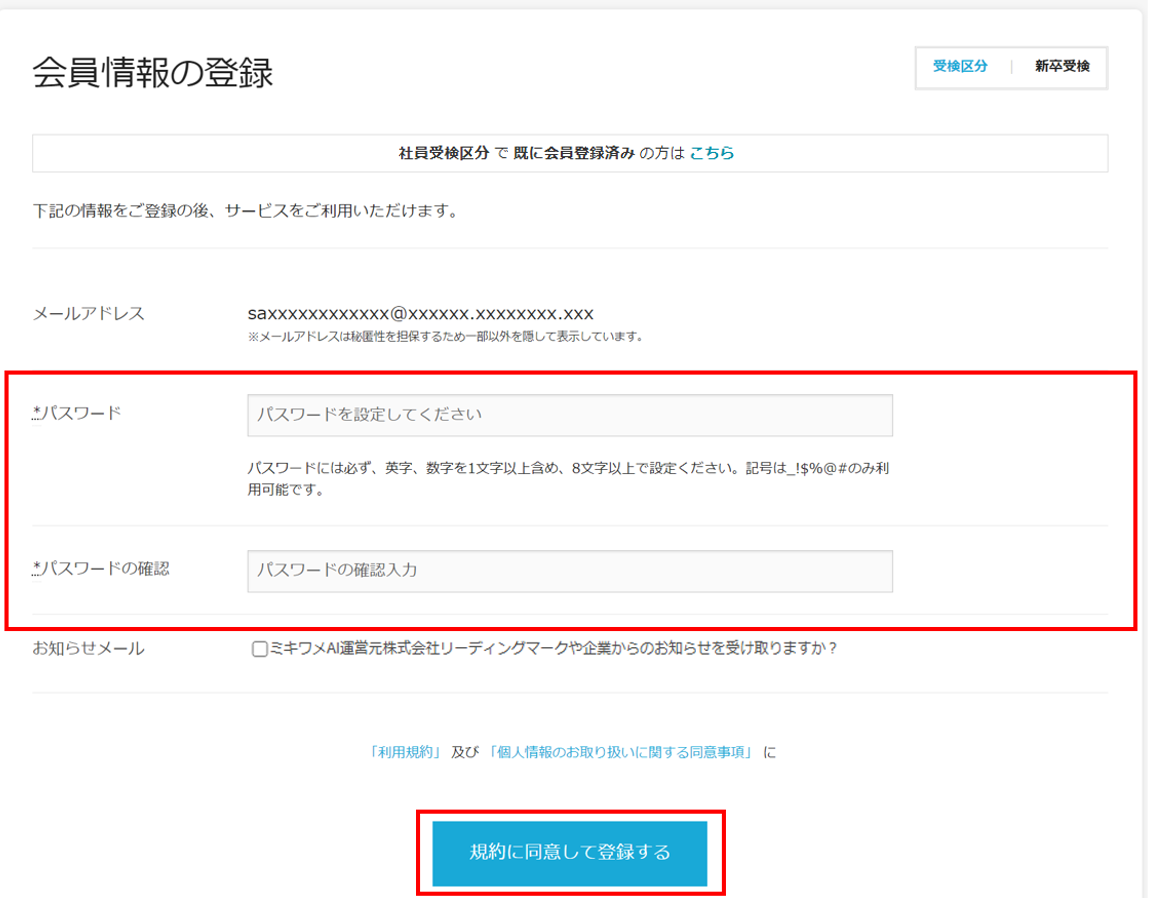
Task: Click the 新卒受検 text at top right
Action: pyautogui.click(x=1062, y=67)
